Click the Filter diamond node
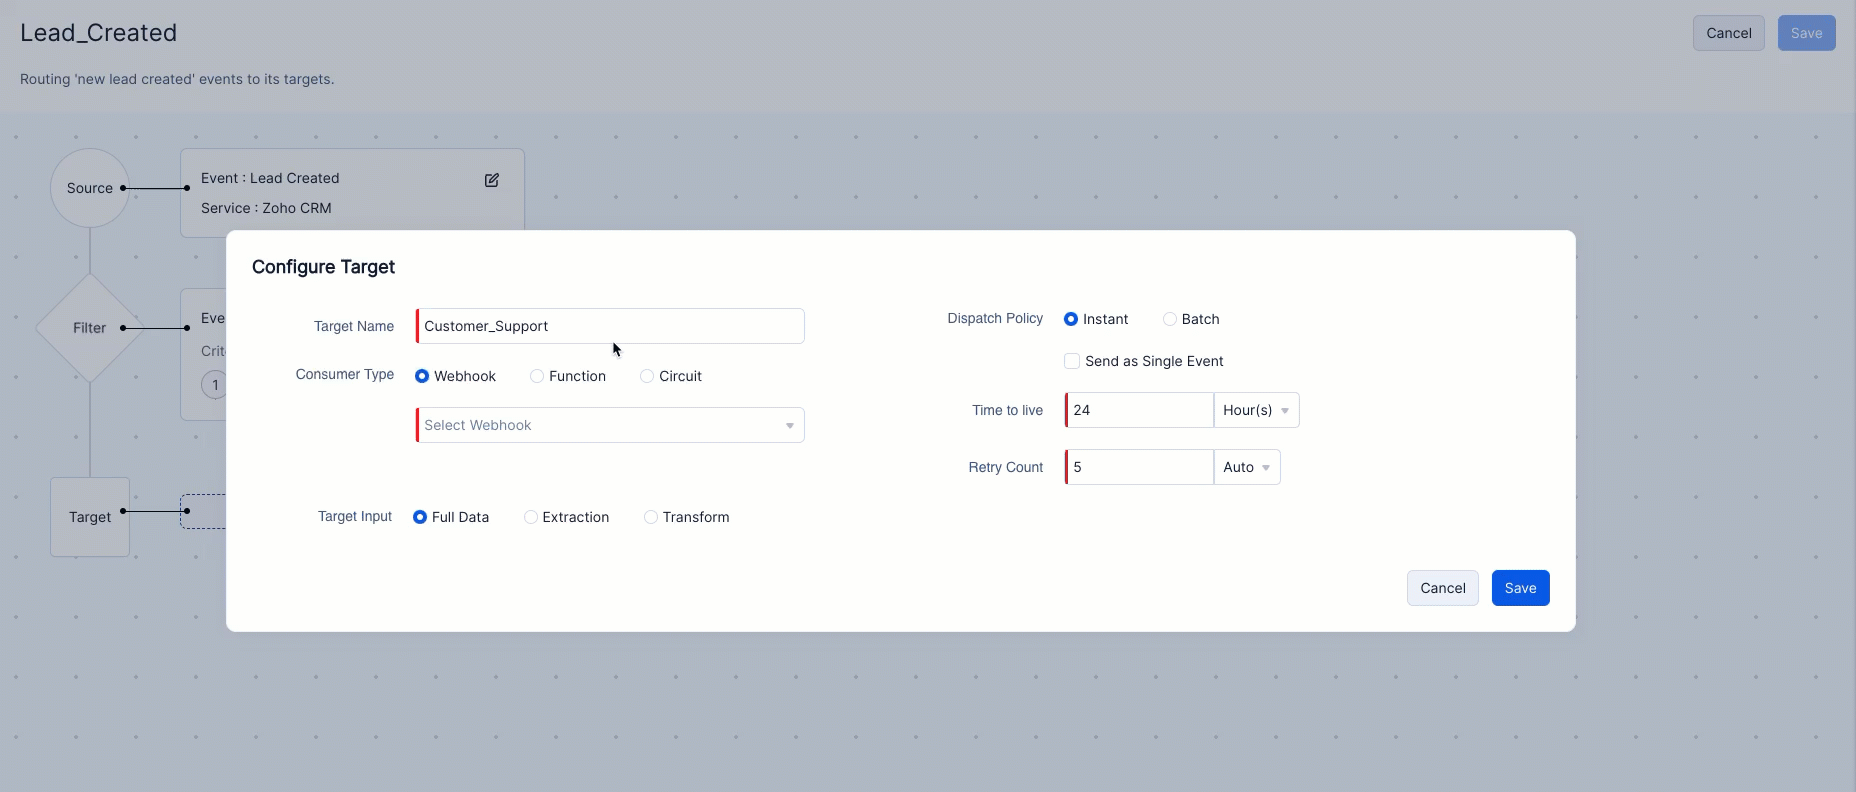 point(90,328)
